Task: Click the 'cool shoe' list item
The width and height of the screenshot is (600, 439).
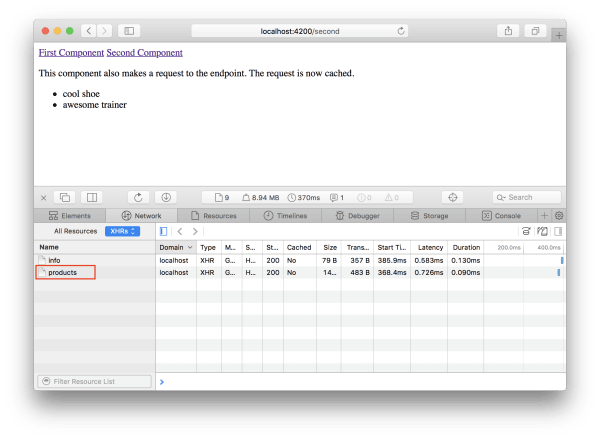Action: pos(81,94)
